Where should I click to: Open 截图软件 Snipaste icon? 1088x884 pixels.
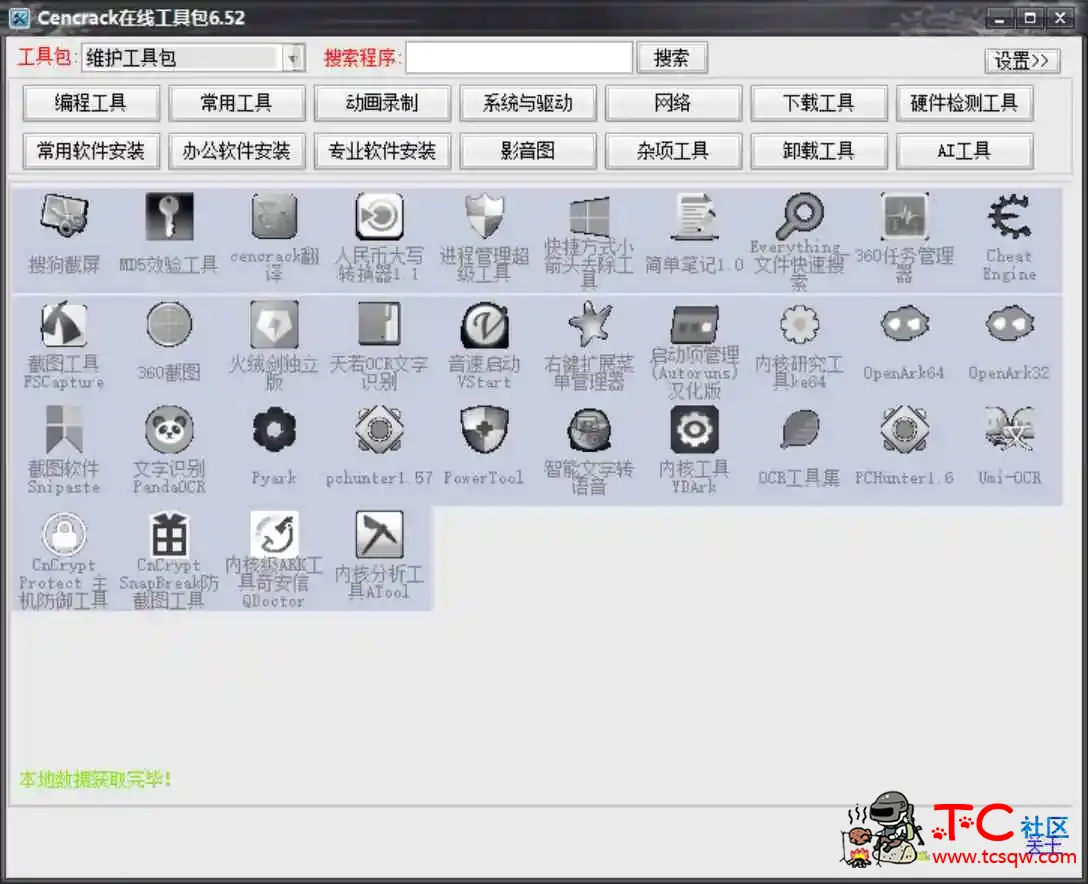coord(64,430)
